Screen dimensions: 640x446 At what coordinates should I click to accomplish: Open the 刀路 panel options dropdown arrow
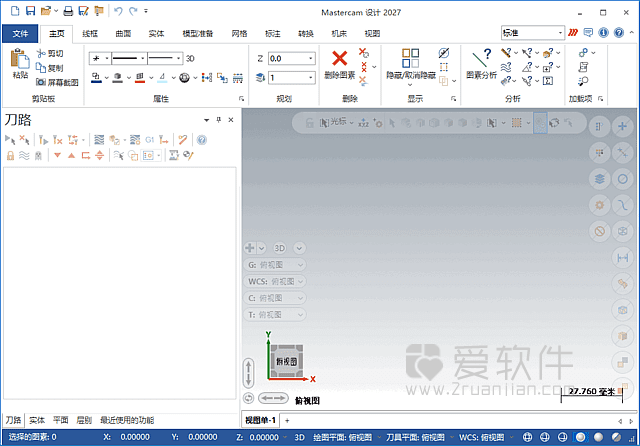pos(207,120)
